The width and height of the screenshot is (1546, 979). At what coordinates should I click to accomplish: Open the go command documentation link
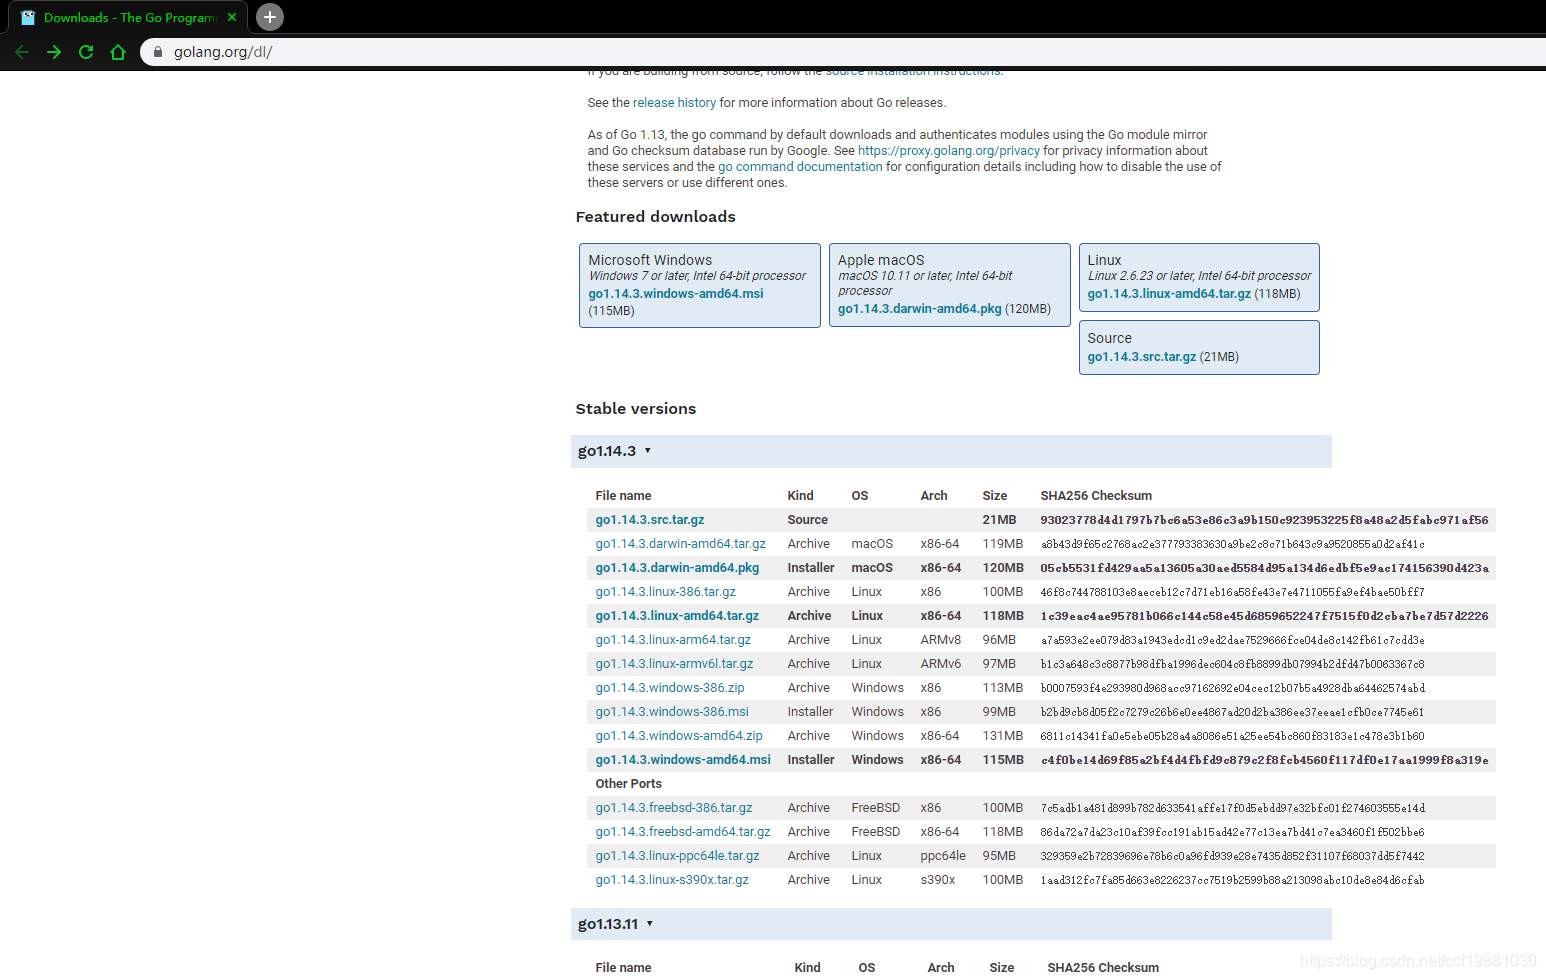[x=800, y=167]
